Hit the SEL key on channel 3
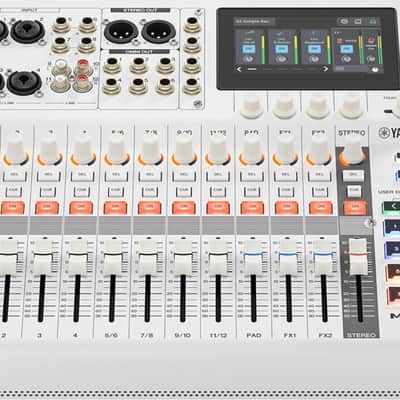The height and width of the screenshot is (400, 400). tap(48, 176)
